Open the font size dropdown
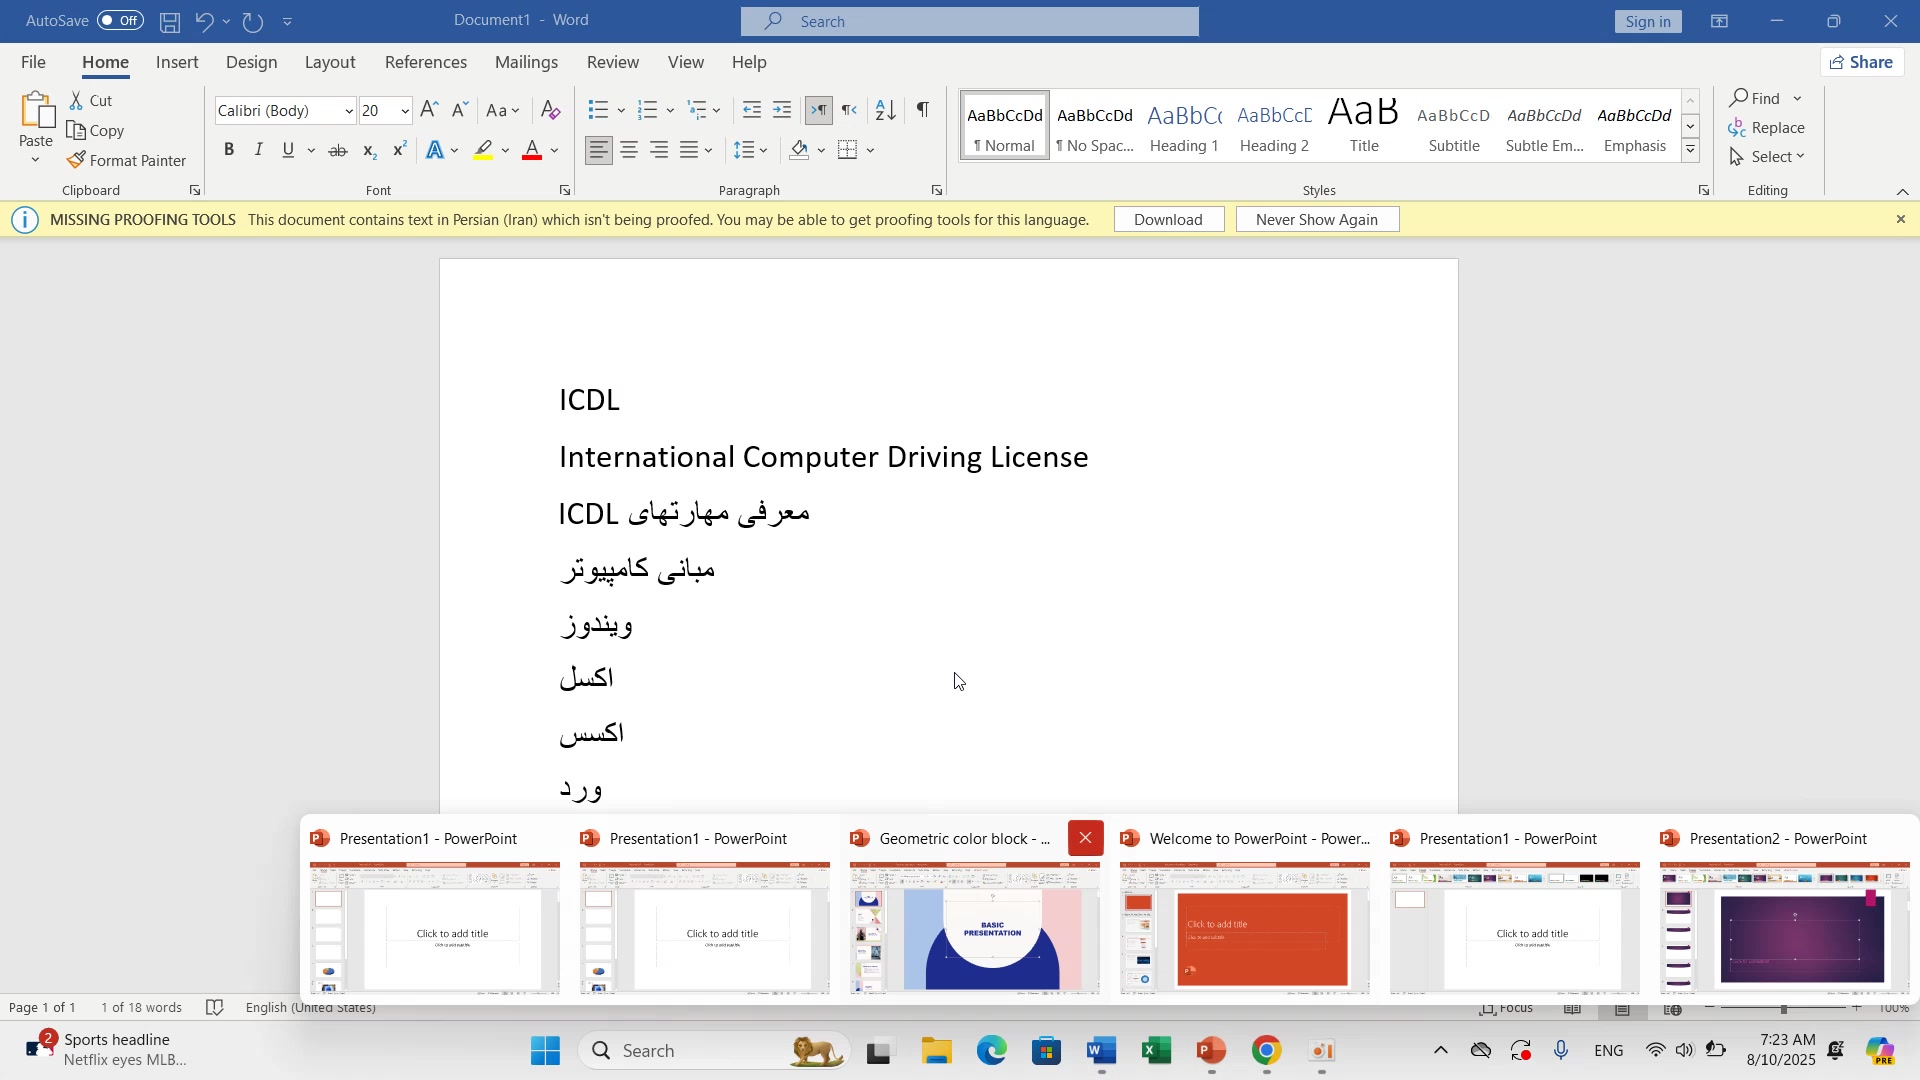 pos(405,111)
